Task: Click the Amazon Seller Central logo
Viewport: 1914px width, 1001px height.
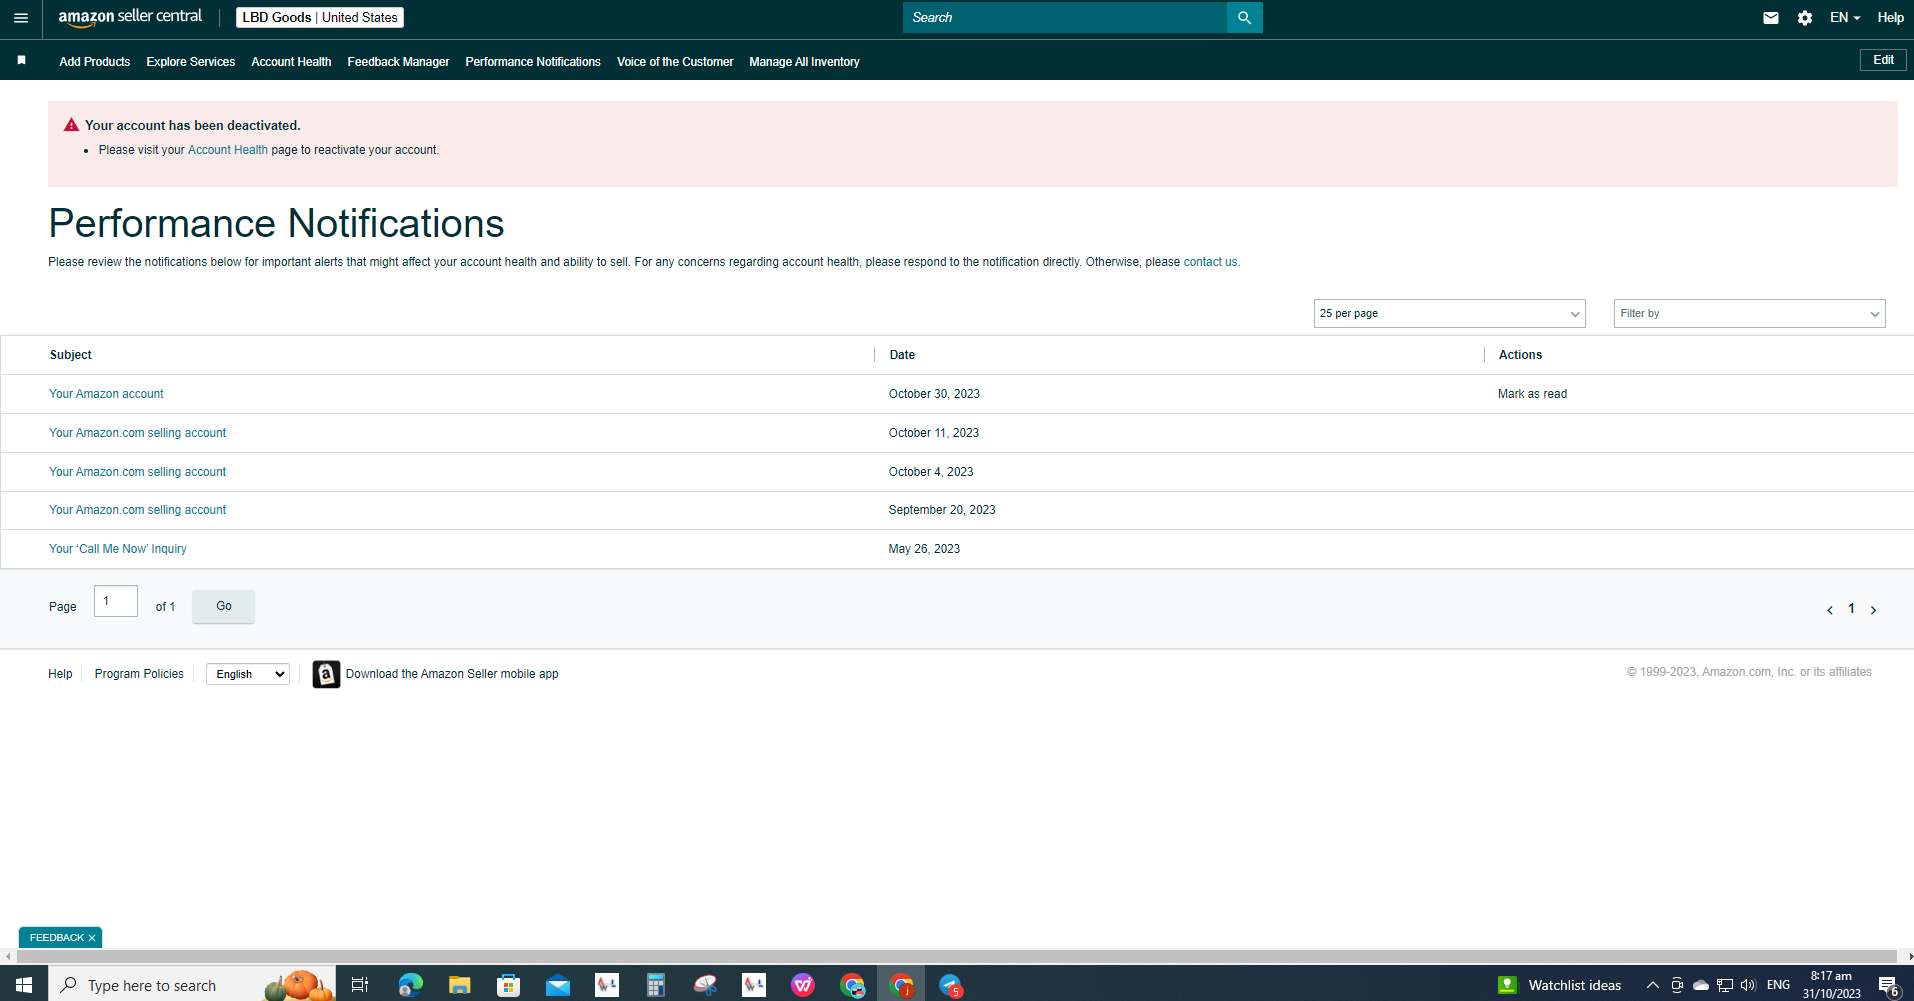Action: click(130, 17)
